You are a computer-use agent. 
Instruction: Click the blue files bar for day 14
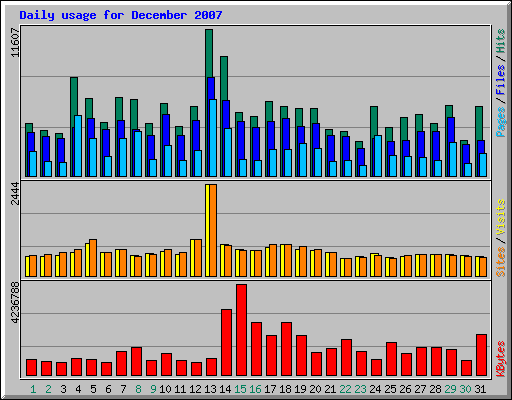(x=226, y=114)
